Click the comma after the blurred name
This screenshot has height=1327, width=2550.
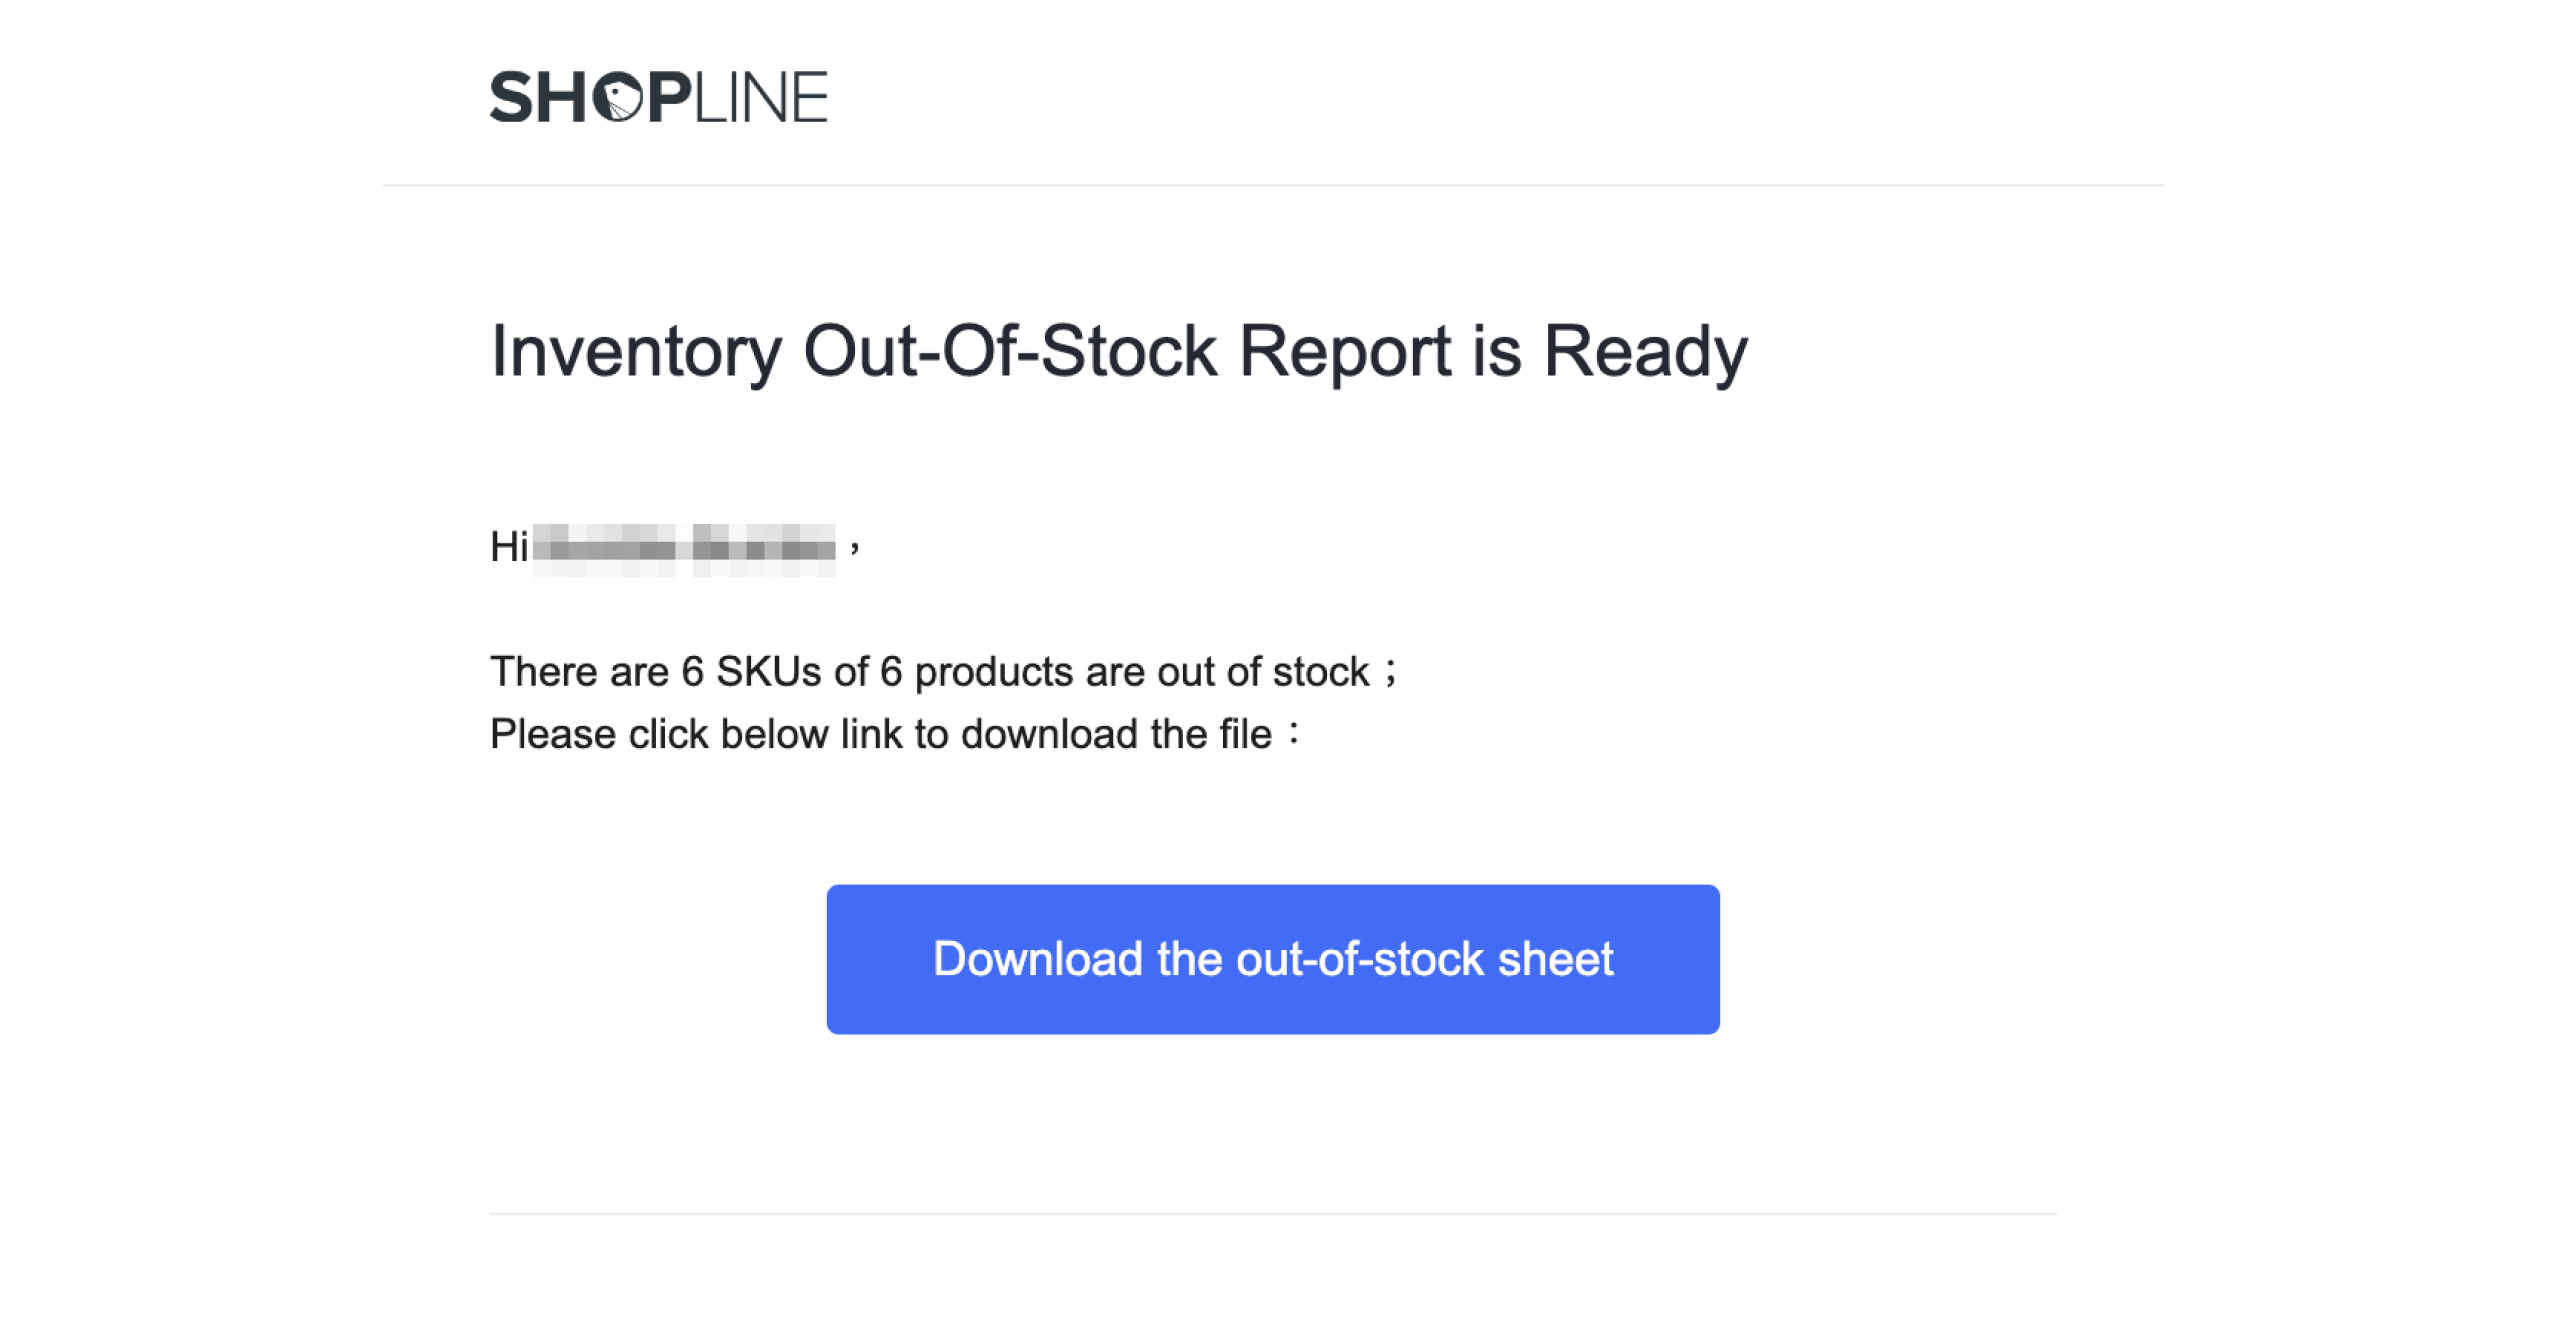pyautogui.click(x=854, y=548)
